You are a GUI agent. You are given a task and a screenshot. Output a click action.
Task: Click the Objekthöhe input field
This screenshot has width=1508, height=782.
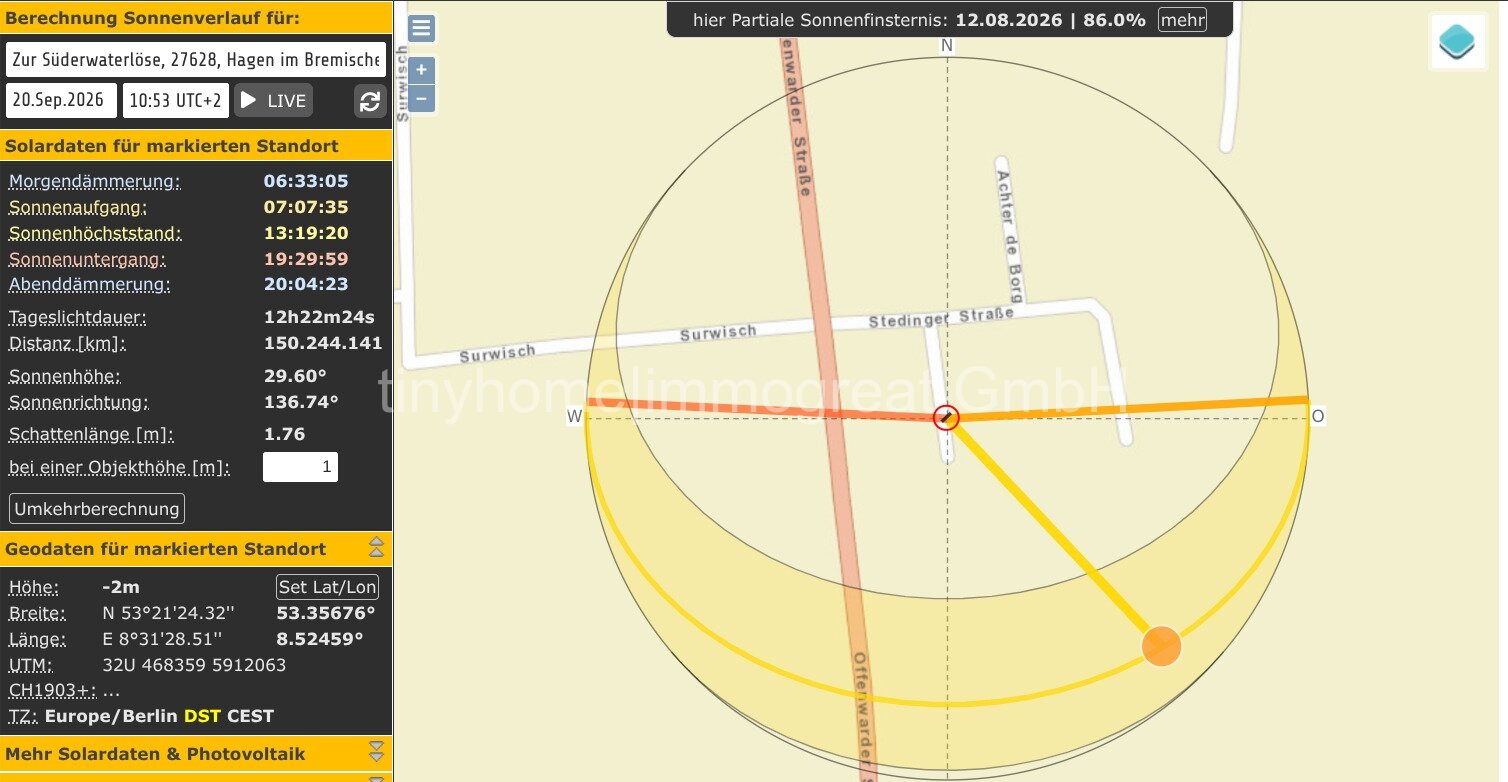[300, 467]
